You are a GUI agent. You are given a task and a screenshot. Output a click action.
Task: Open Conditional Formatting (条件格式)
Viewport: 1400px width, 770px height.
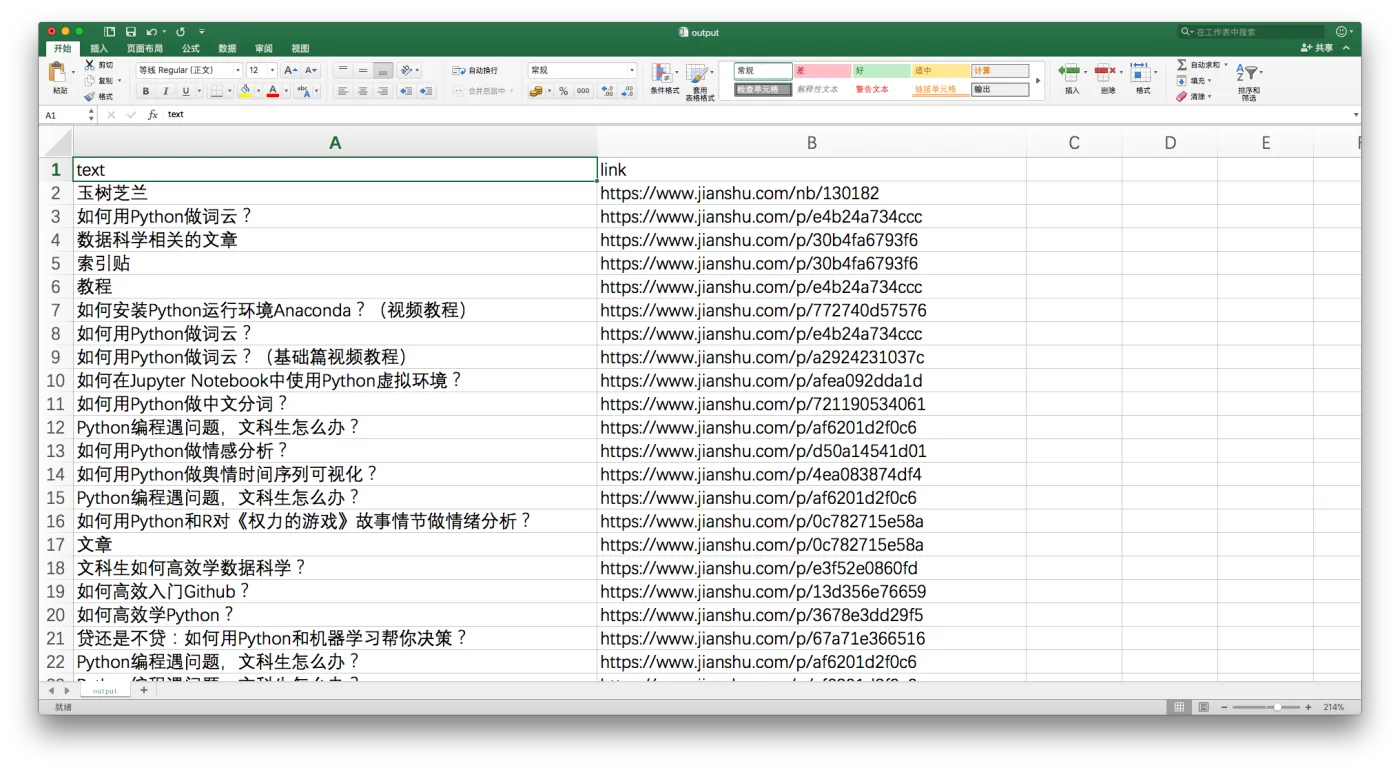pos(663,74)
